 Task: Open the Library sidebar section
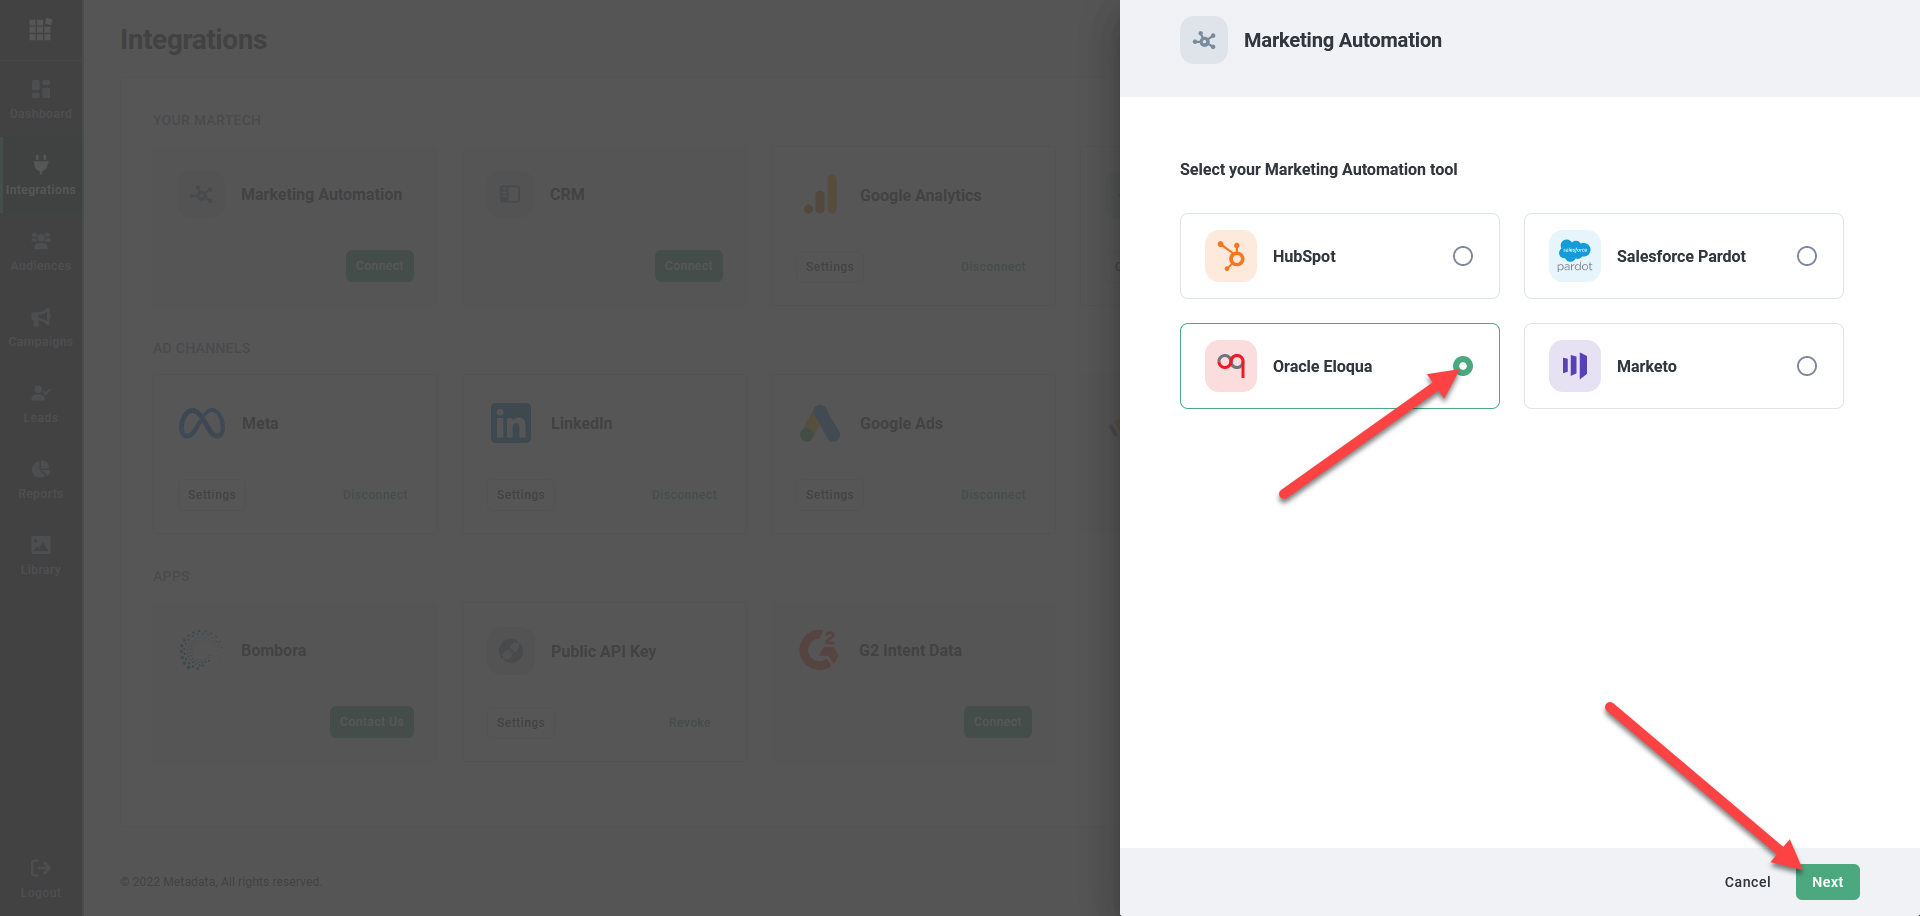(x=41, y=555)
